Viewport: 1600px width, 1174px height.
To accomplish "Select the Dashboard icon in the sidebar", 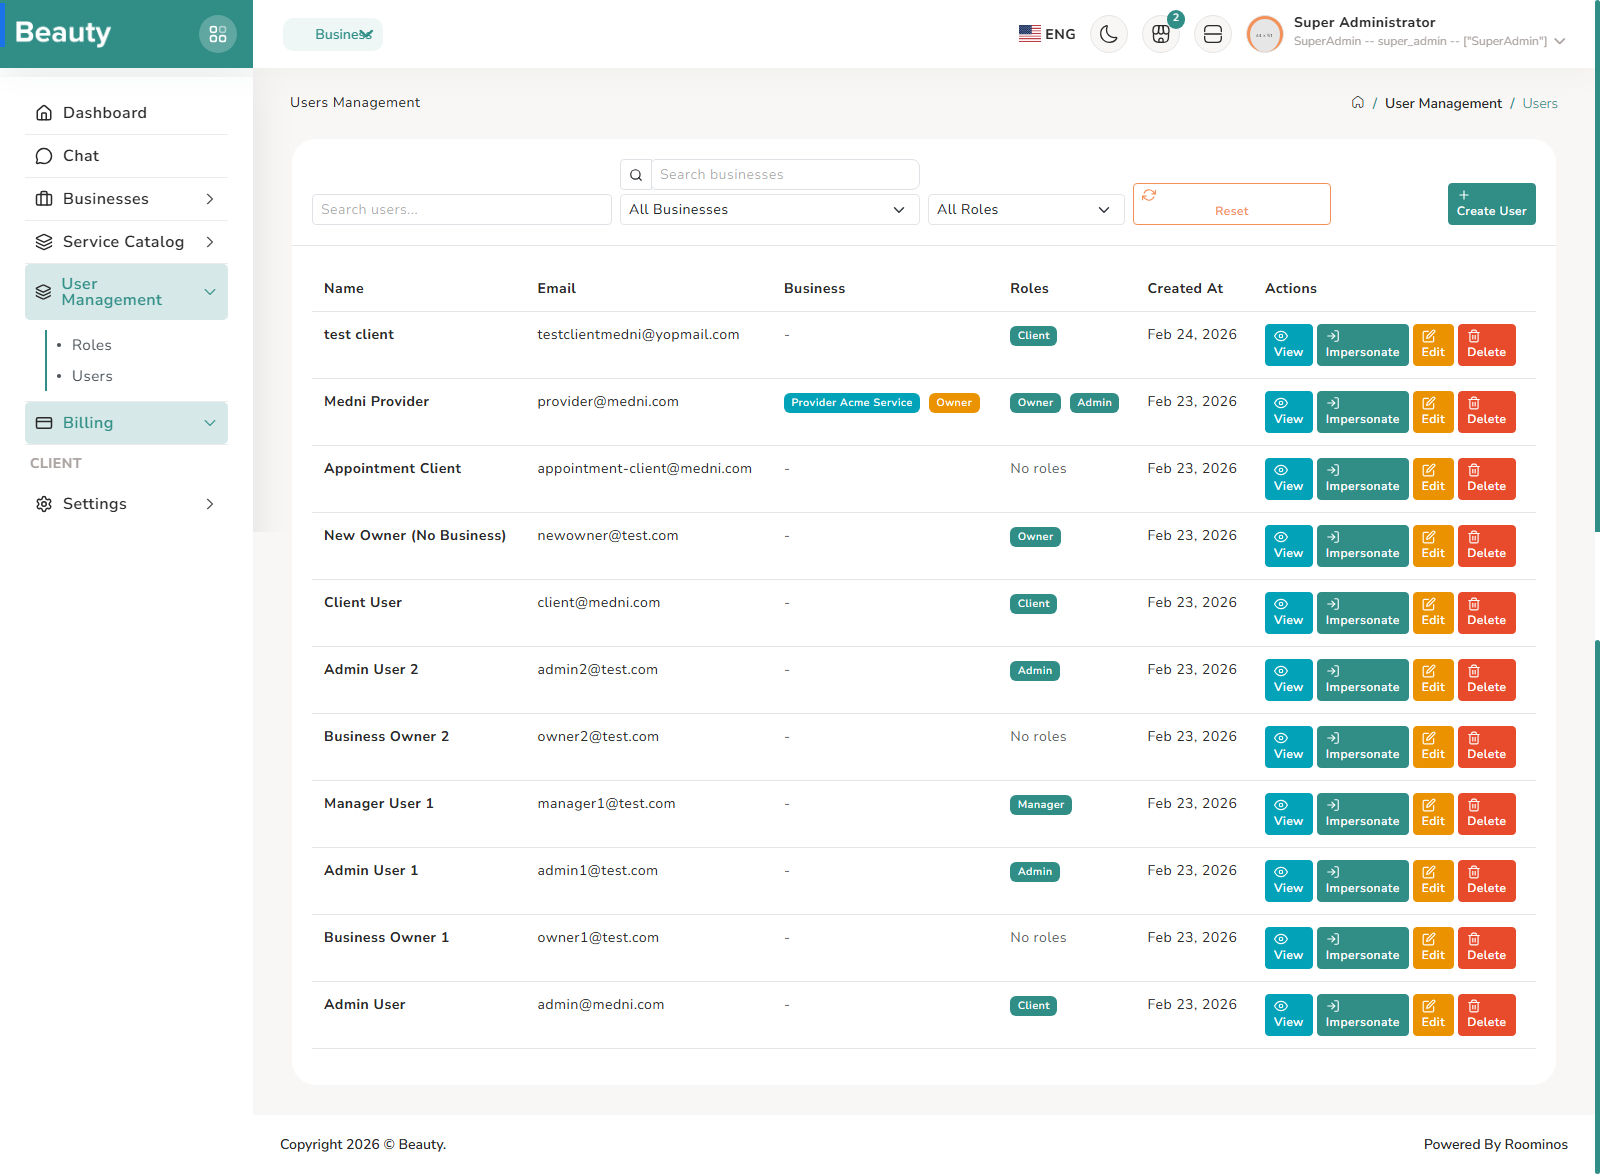I will [44, 112].
